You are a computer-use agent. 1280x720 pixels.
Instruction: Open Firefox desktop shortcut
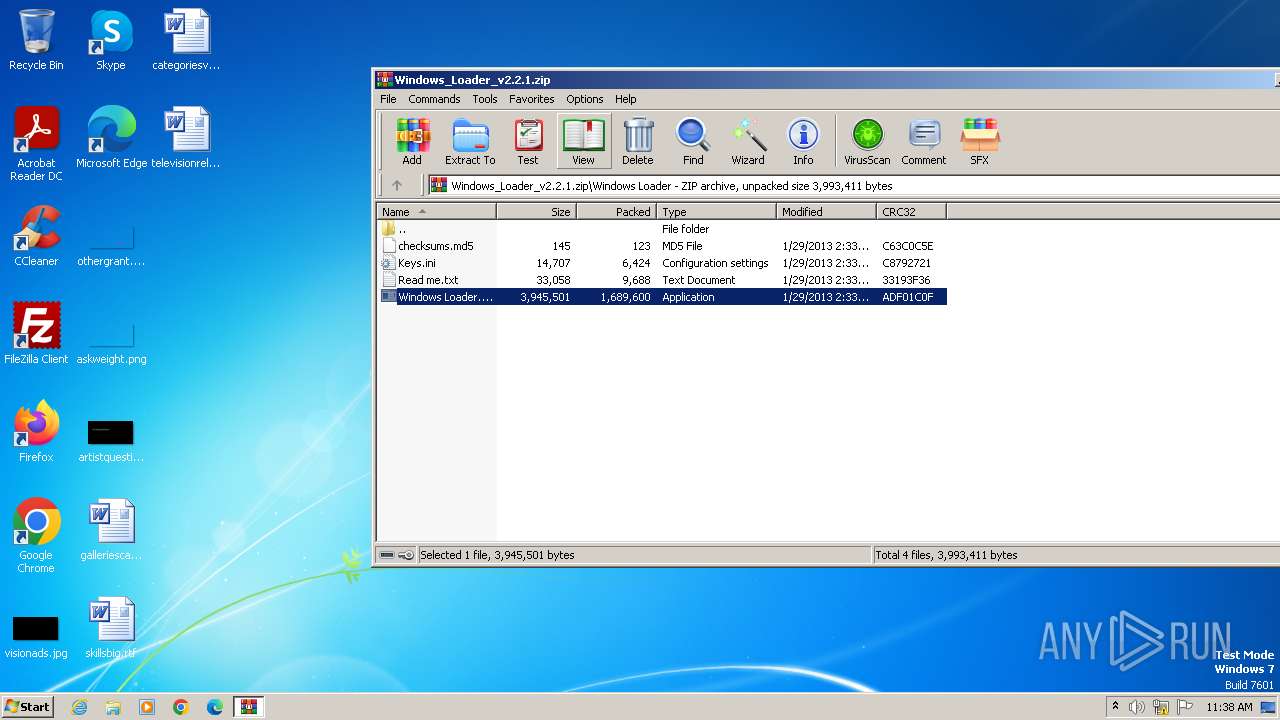[36, 432]
